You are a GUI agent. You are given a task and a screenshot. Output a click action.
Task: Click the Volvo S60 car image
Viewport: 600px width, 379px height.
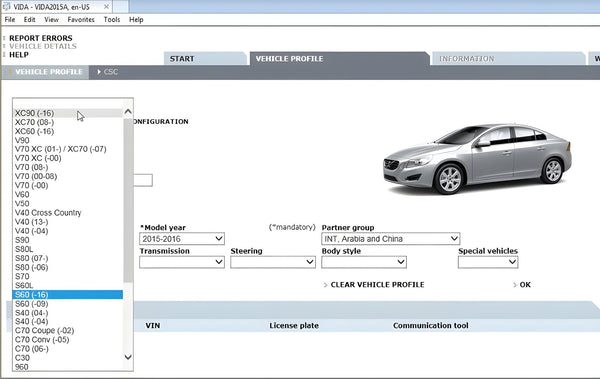coord(477,159)
